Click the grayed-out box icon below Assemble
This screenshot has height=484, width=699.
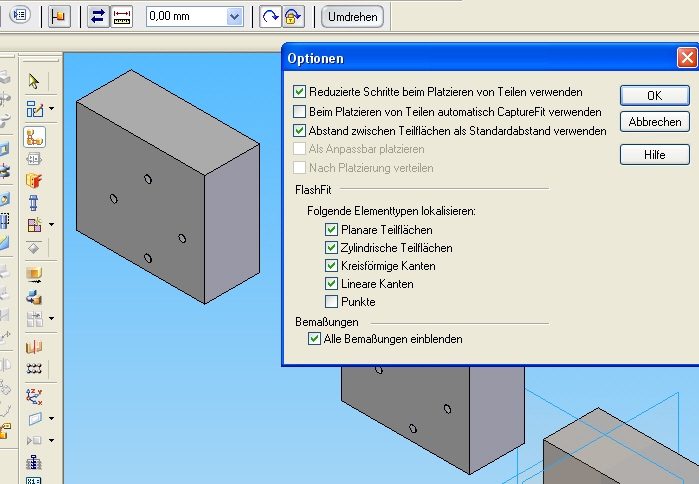tap(34, 159)
